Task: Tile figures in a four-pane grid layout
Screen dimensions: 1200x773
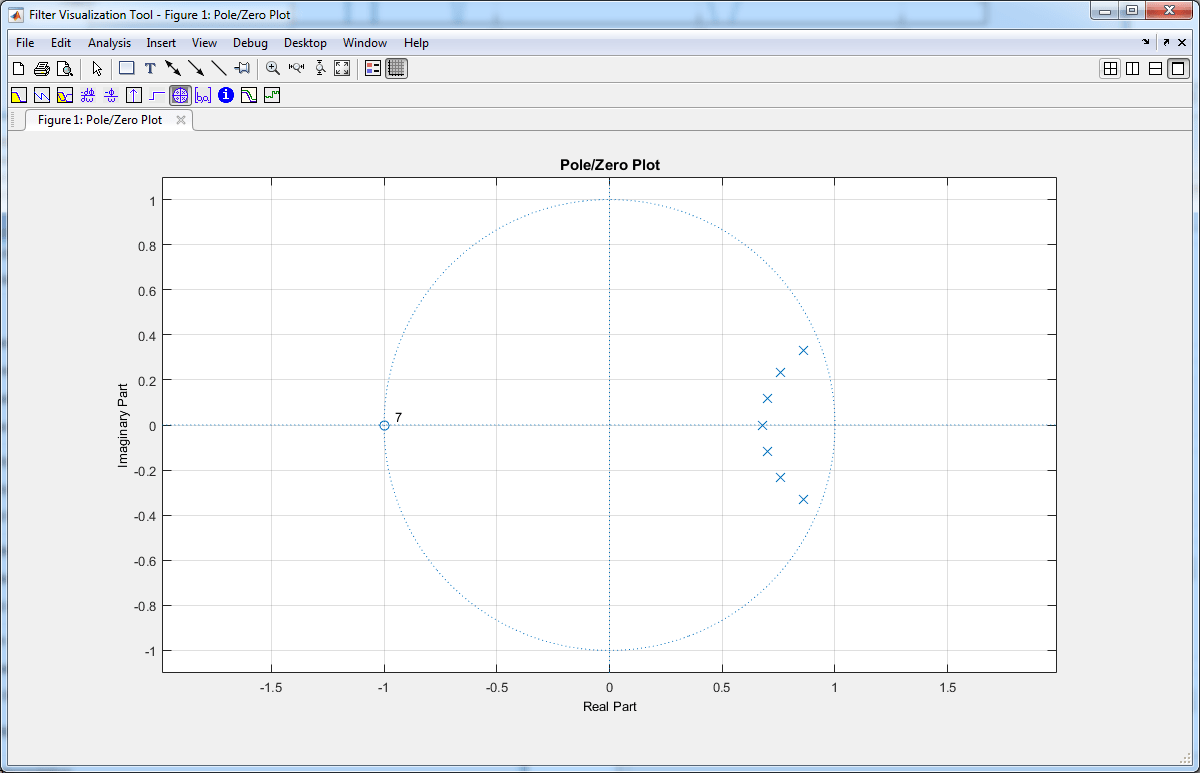Action: click(x=1109, y=69)
